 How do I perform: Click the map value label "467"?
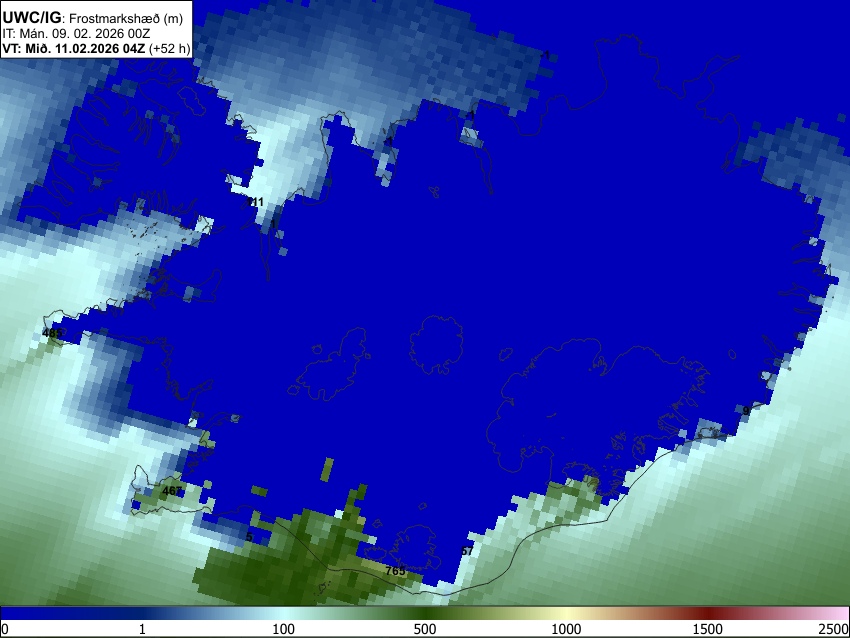click(x=172, y=491)
